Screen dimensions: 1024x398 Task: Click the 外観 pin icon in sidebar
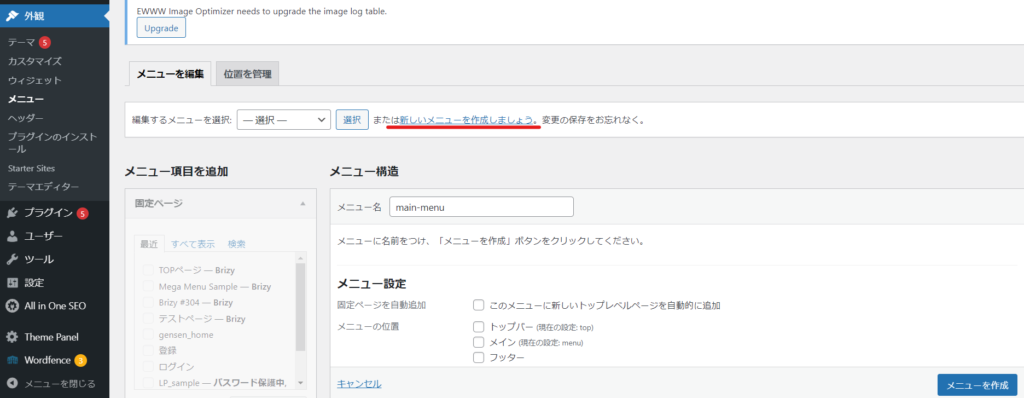(x=12, y=16)
